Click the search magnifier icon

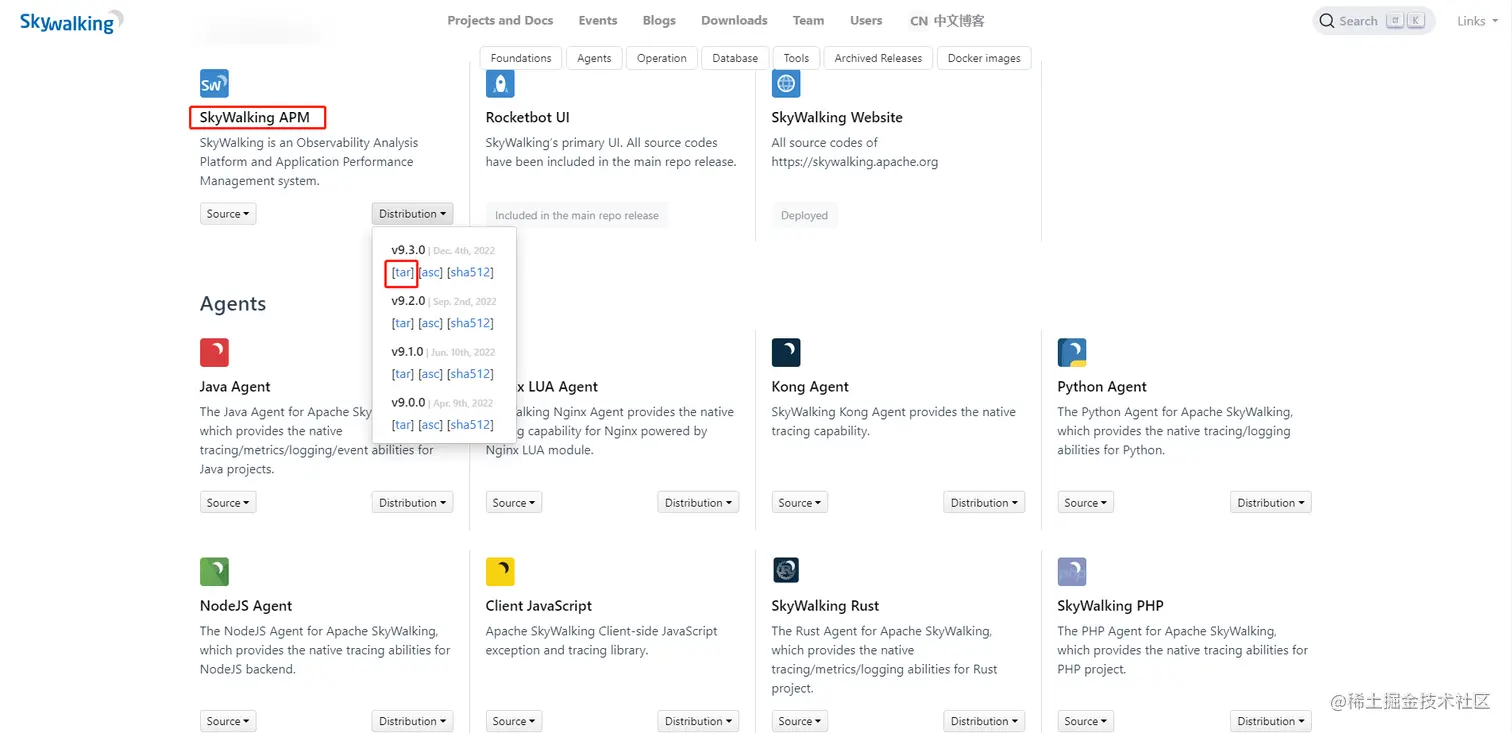pyautogui.click(x=1327, y=21)
